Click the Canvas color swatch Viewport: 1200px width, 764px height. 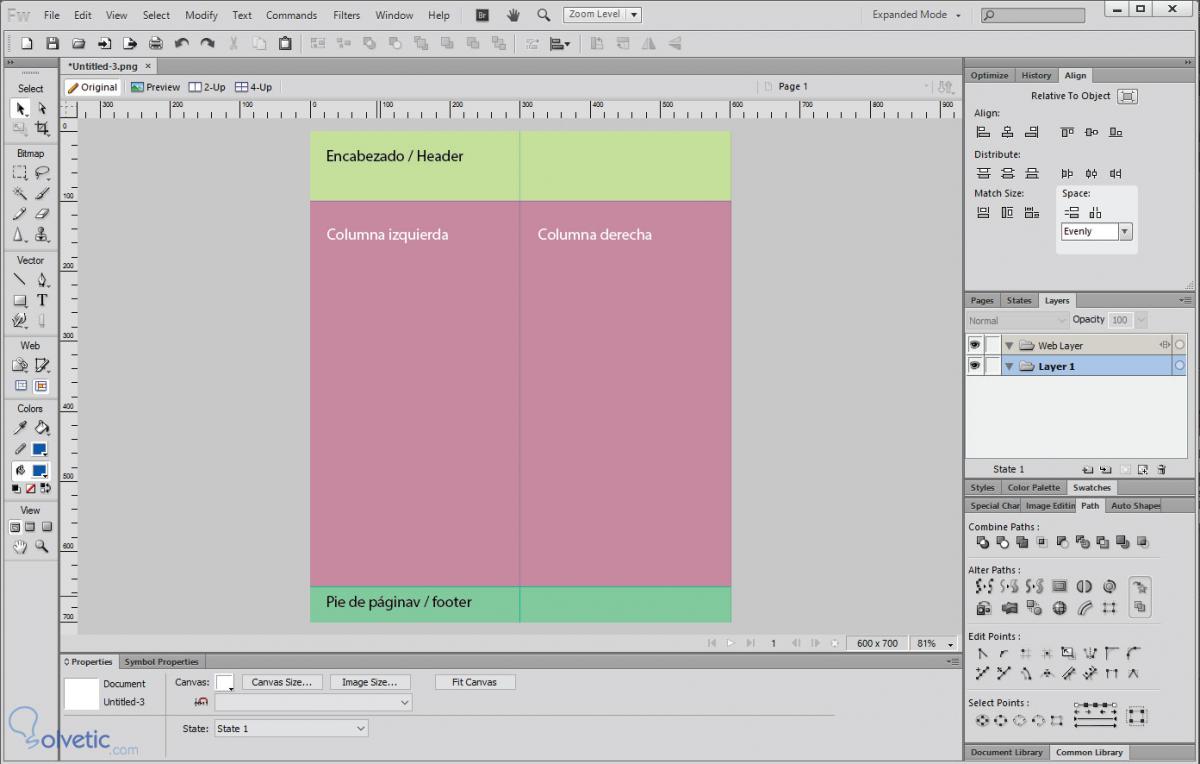pos(225,682)
